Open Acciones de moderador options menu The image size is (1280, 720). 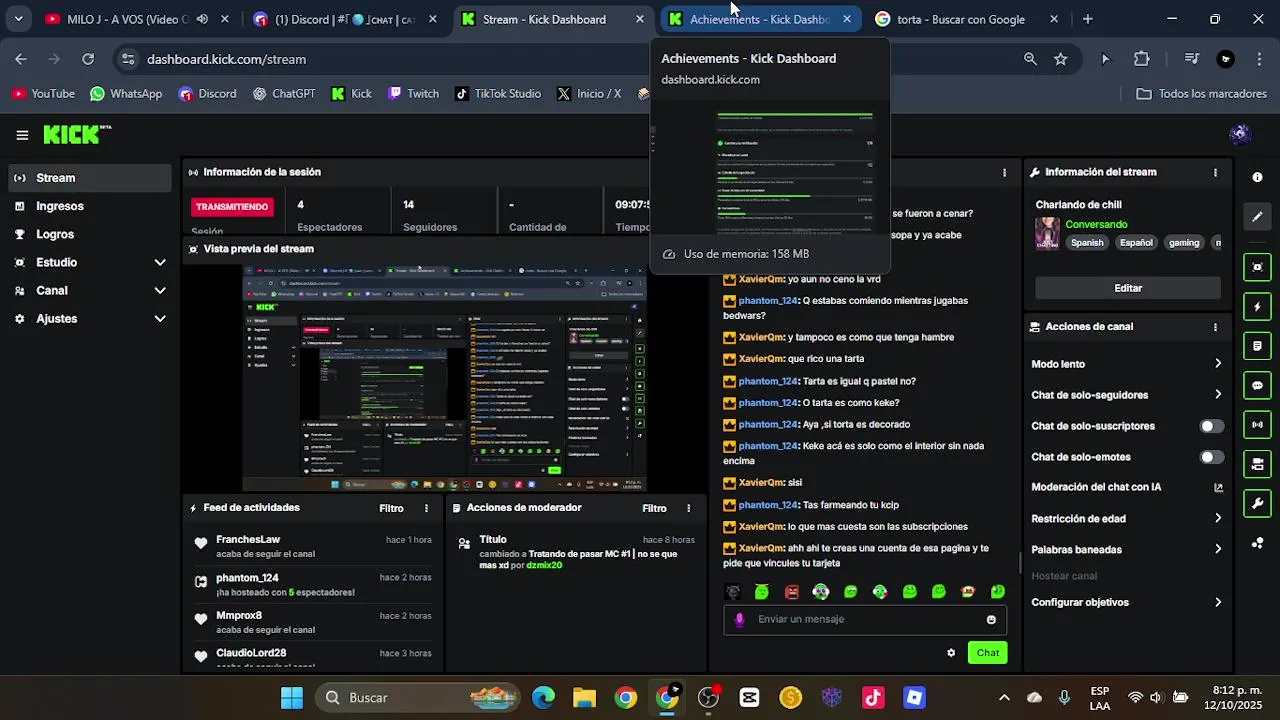click(688, 508)
